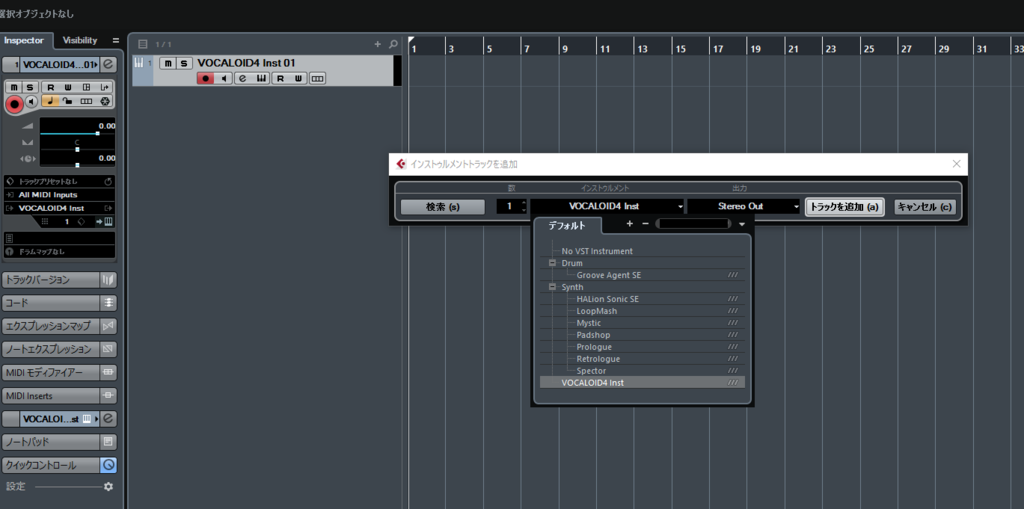Mute VOCALOID4 Inst 01 track in track list
1024x509 pixels.
coord(168,63)
